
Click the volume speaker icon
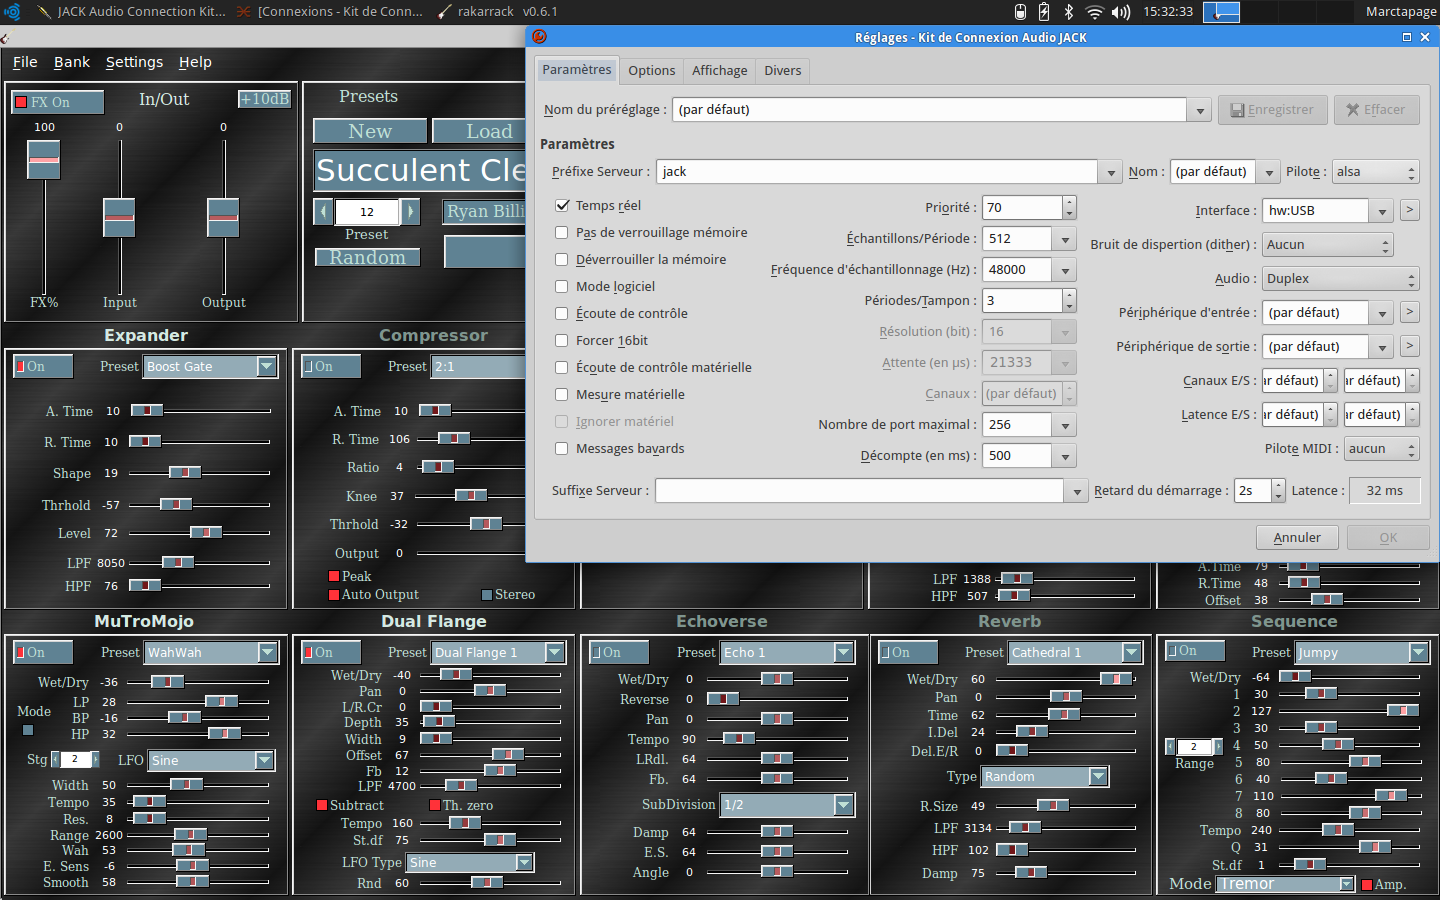(x=1121, y=12)
